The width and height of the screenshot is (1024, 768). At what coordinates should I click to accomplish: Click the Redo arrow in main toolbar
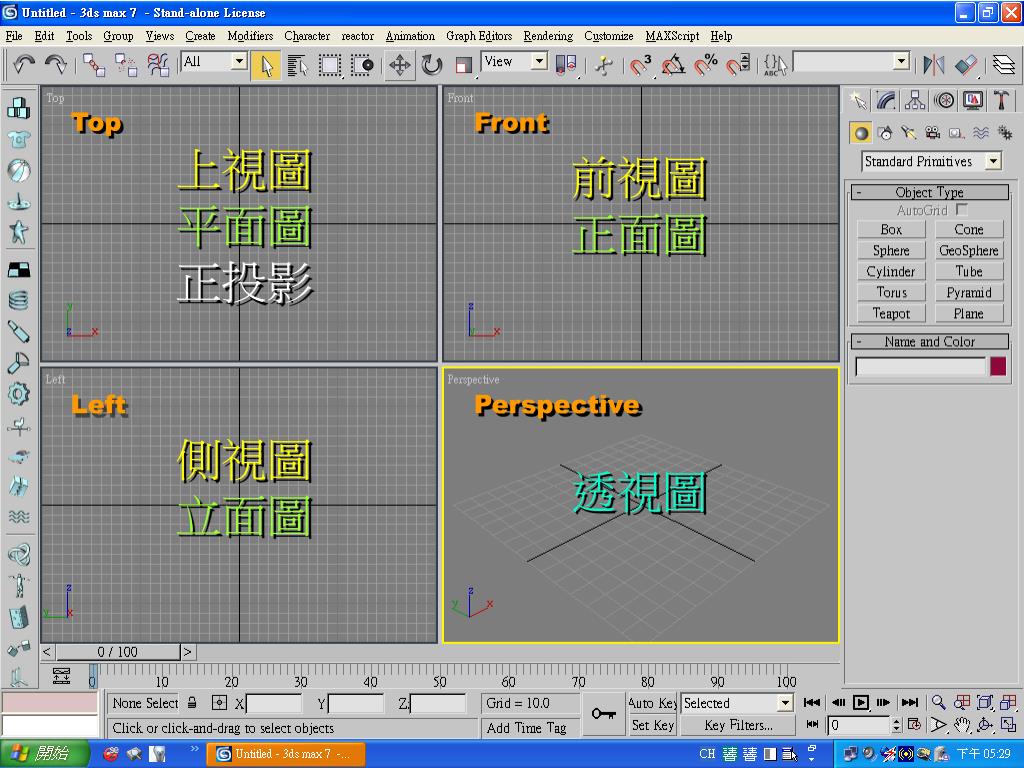click(56, 65)
